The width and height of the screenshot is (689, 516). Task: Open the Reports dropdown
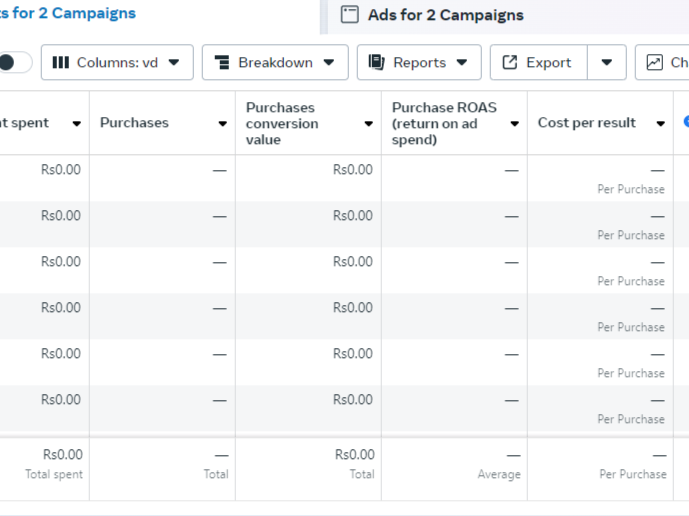tap(419, 62)
